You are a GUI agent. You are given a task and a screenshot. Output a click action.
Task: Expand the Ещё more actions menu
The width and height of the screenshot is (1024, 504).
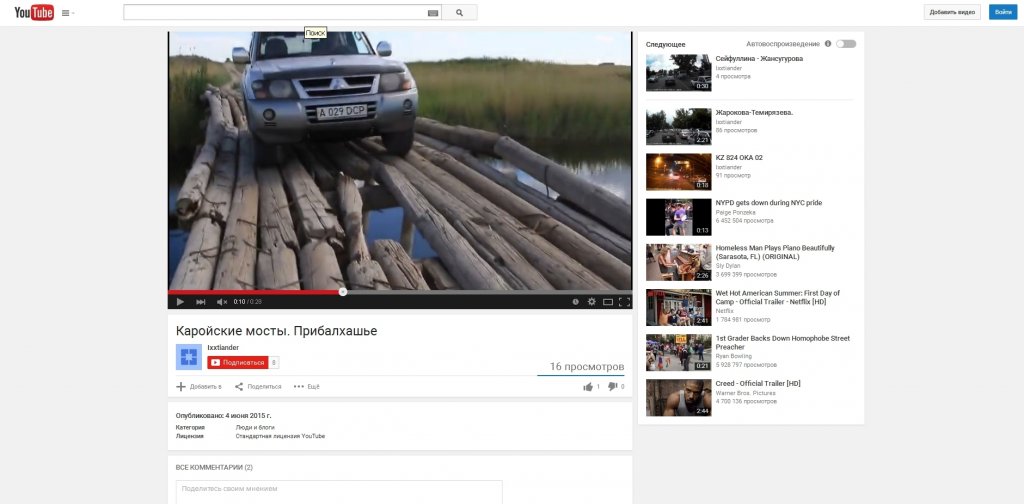point(307,386)
